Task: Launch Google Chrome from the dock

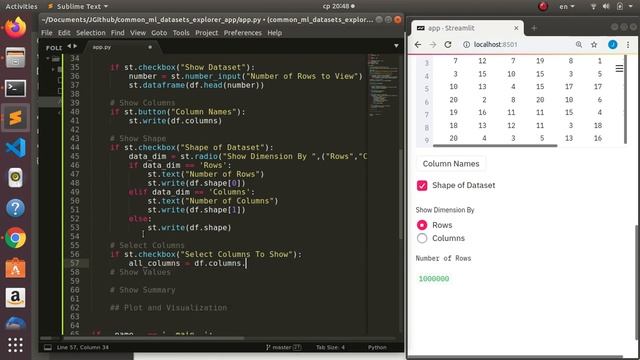Action: pyautogui.click(x=16, y=238)
